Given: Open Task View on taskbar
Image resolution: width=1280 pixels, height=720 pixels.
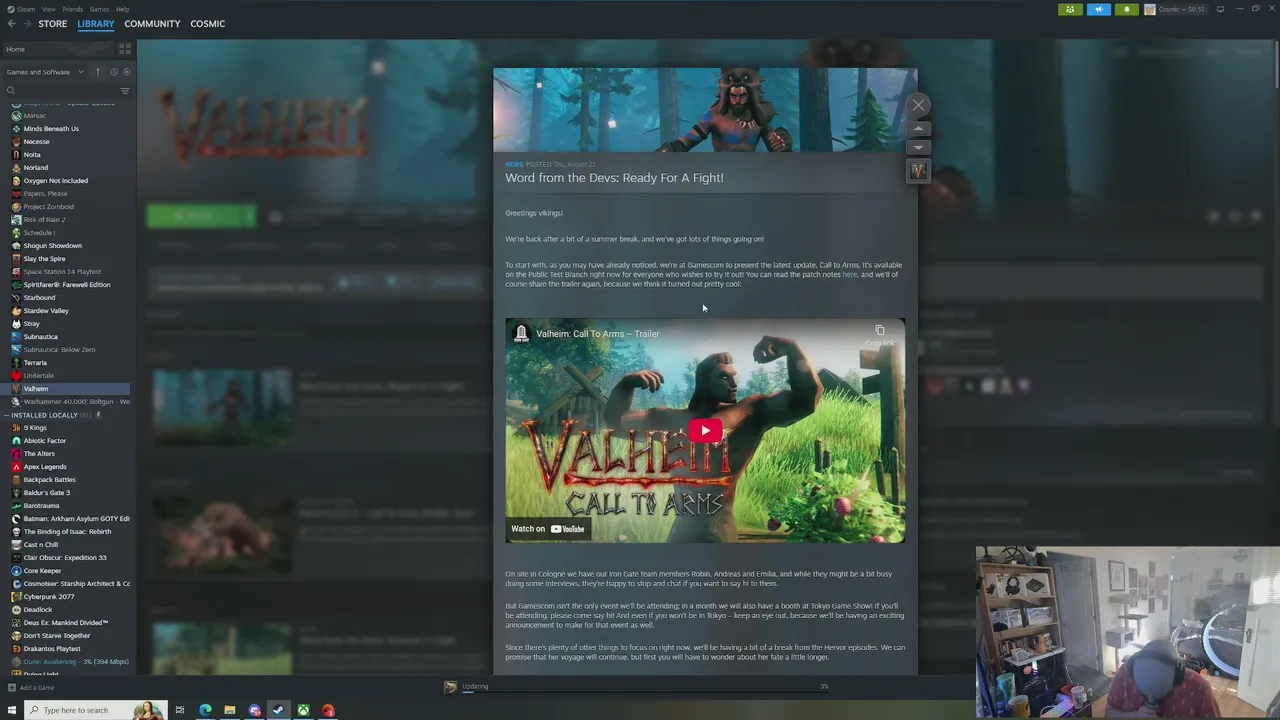Looking at the screenshot, I should coord(180,710).
